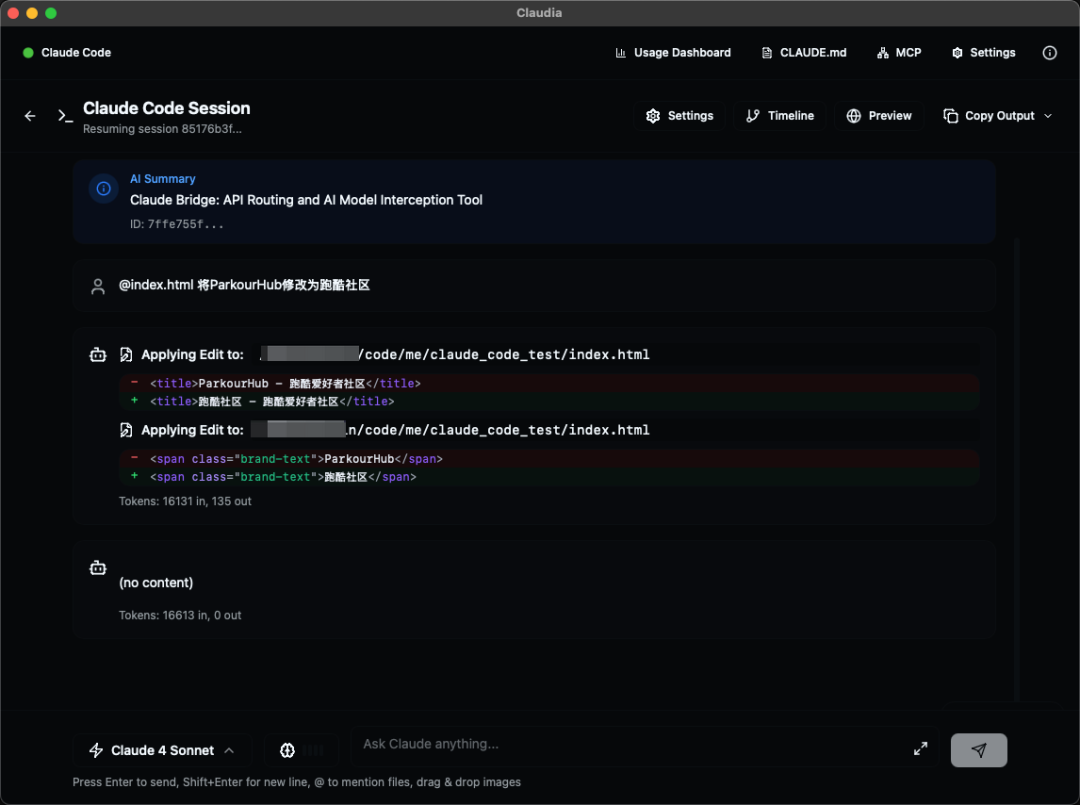Click the lightning icon on model selector
The height and width of the screenshot is (805, 1080).
(x=96, y=750)
